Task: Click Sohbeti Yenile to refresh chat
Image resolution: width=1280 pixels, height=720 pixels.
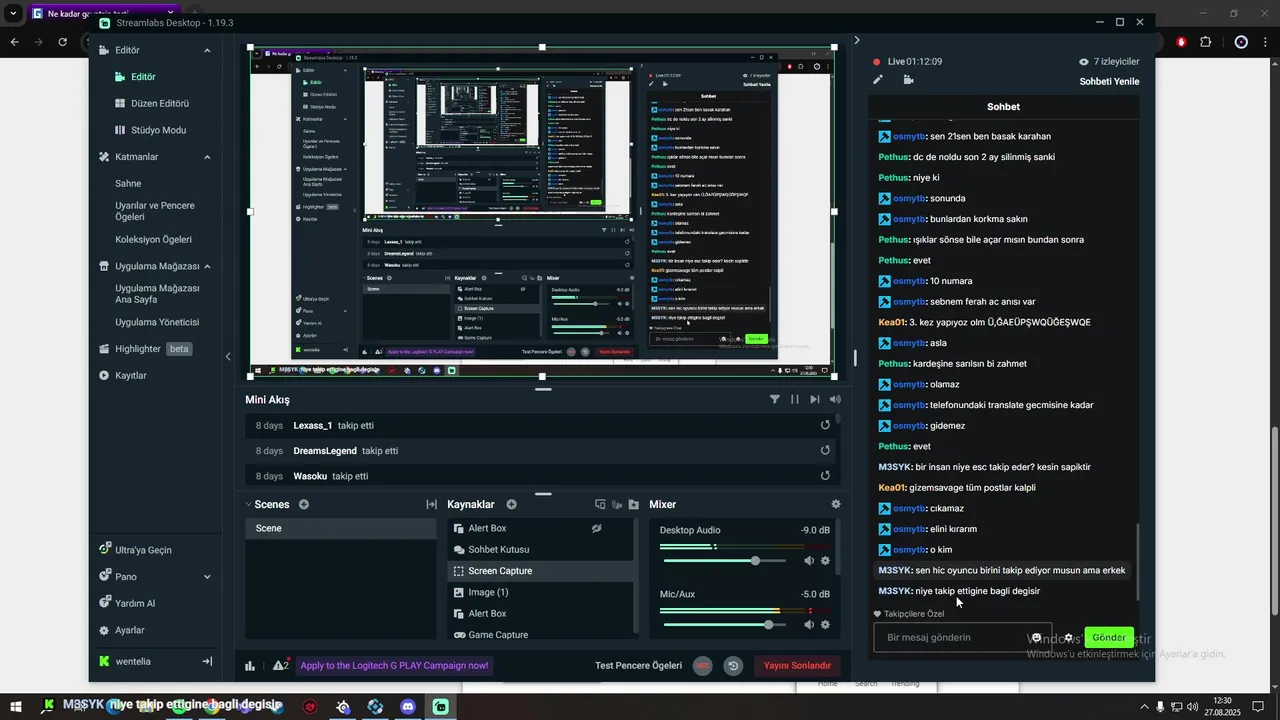Action: (x=1109, y=82)
